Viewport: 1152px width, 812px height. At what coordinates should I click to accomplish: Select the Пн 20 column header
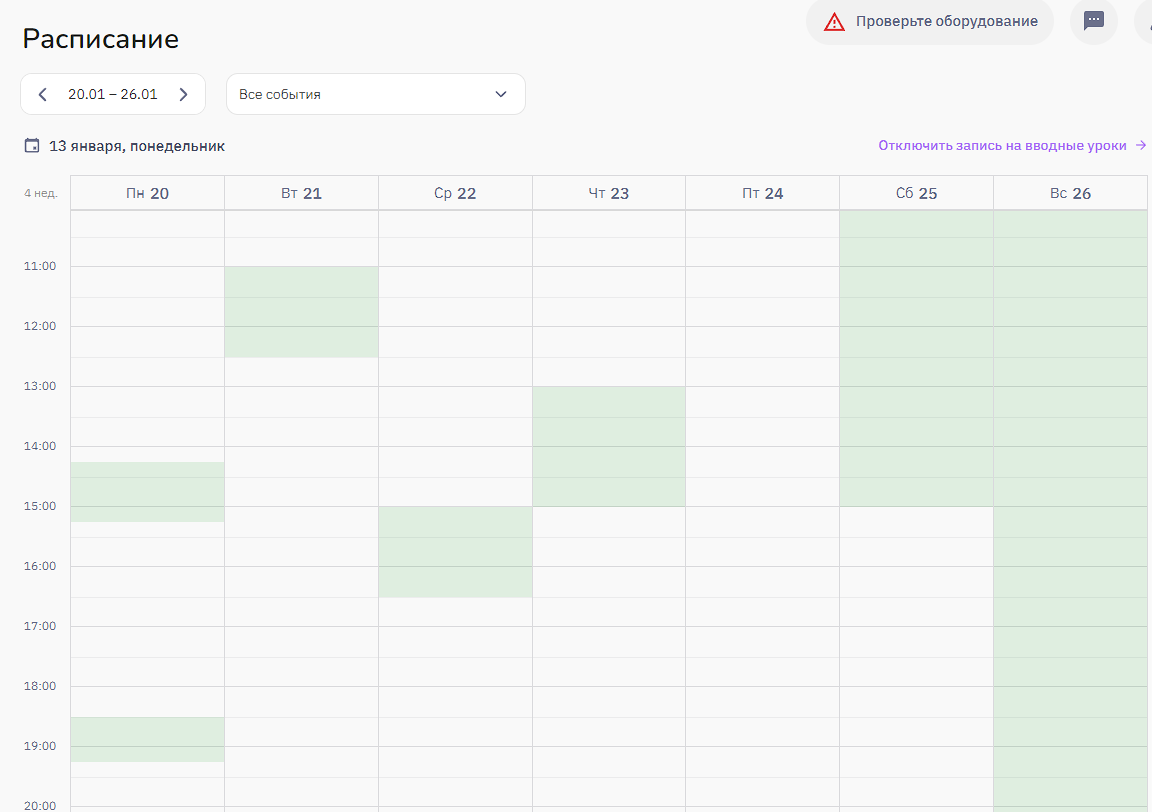click(147, 194)
